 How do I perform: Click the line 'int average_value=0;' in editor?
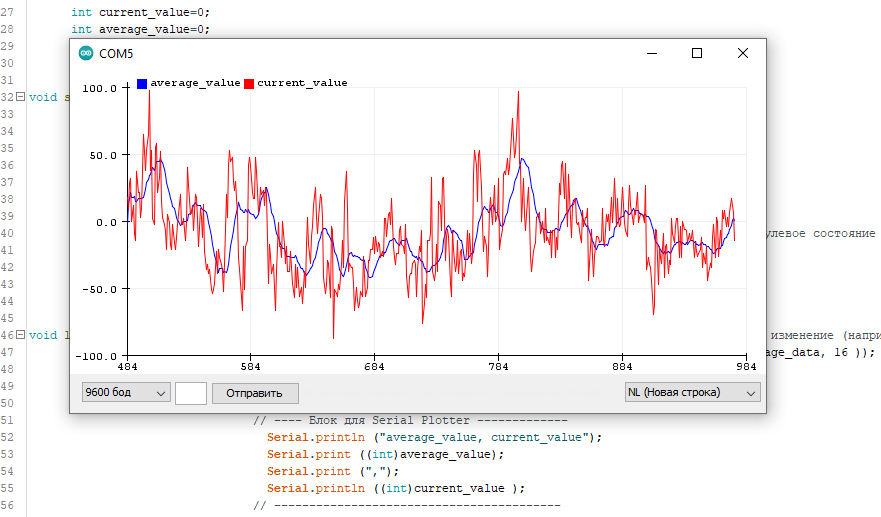140,29
